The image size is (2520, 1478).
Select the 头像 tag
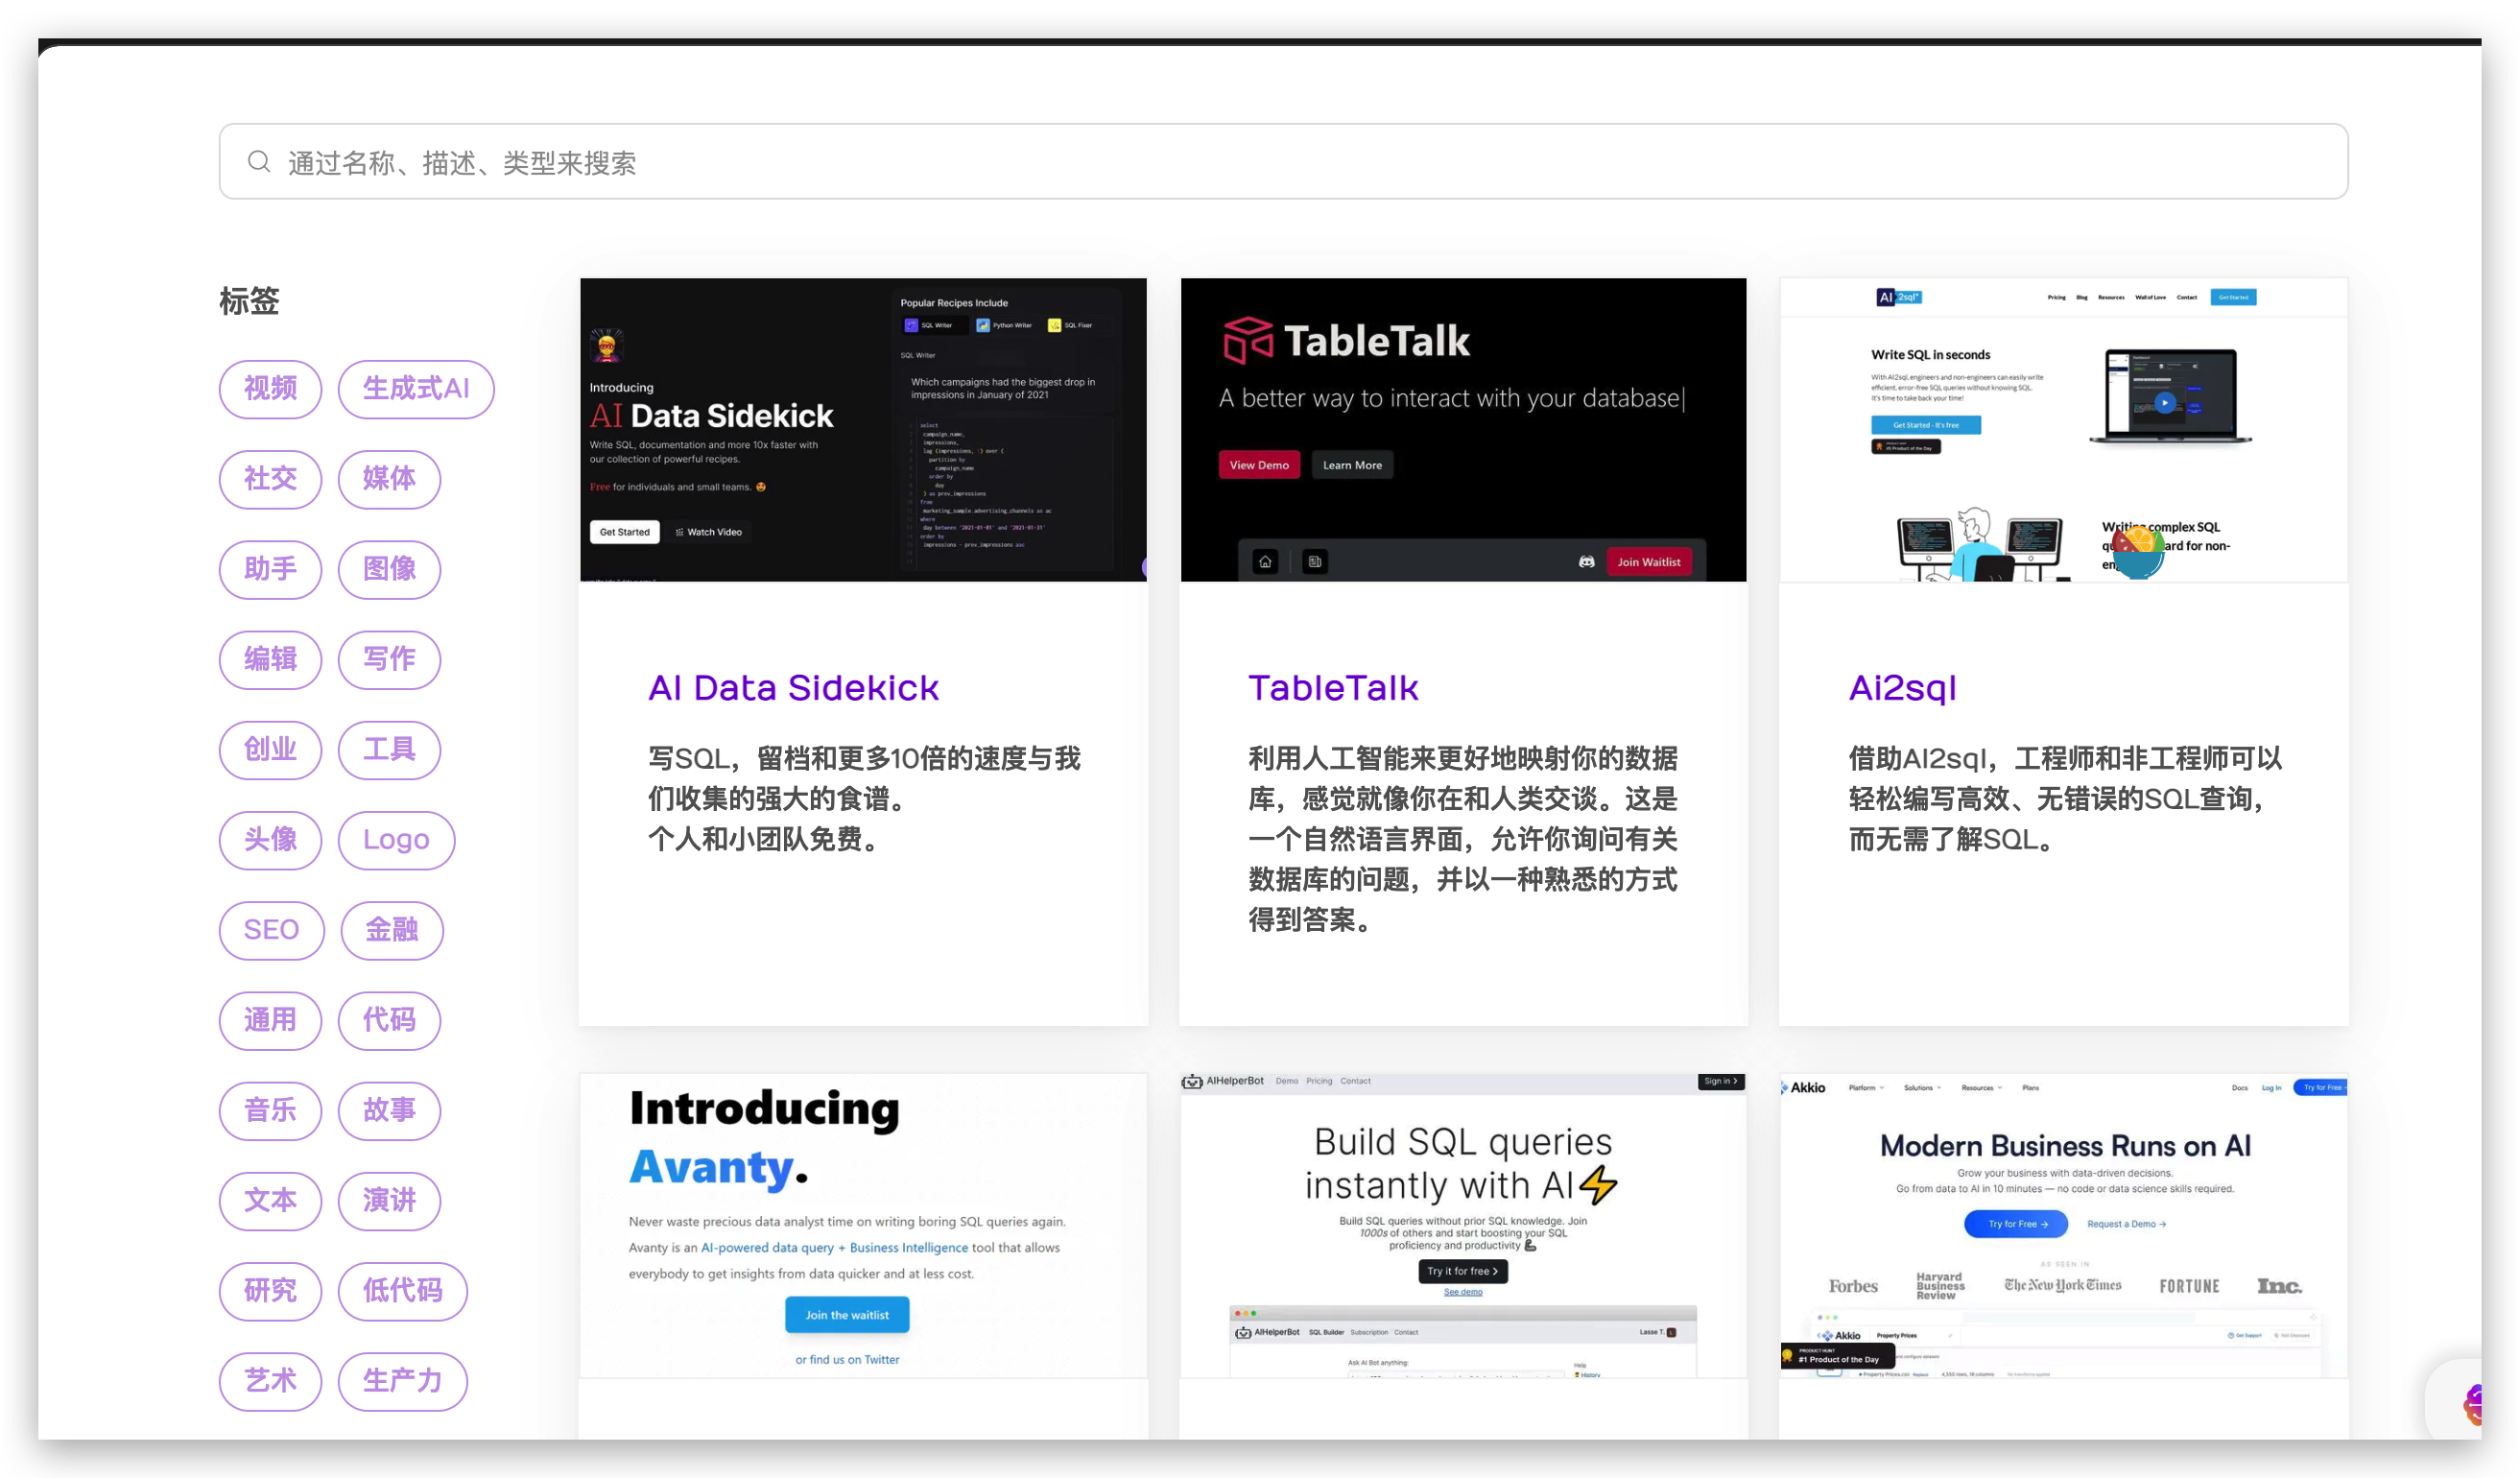pos(270,840)
